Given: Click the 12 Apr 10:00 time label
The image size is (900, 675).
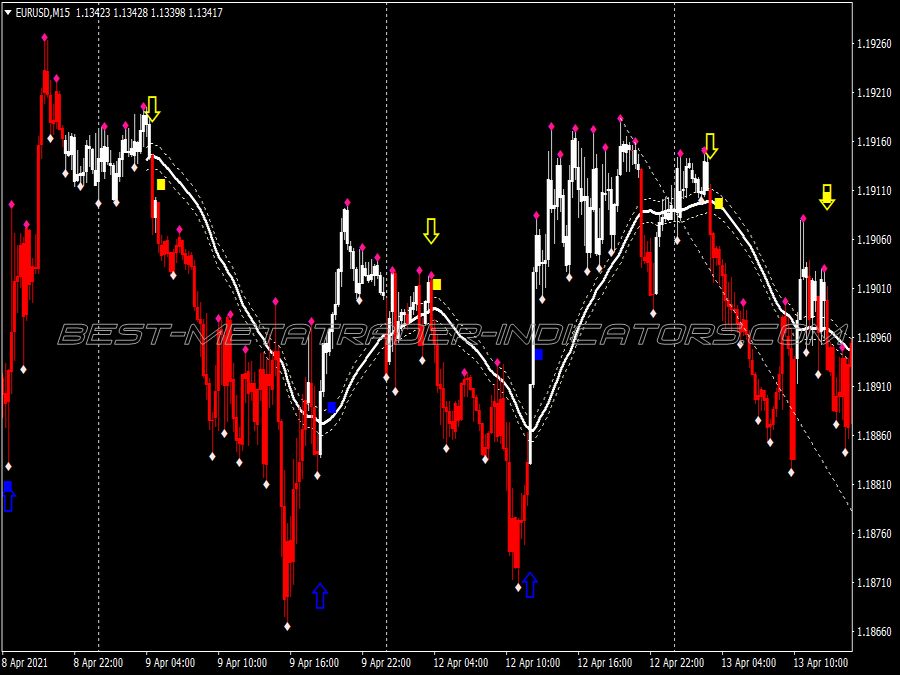Looking at the screenshot, I should [x=533, y=663].
